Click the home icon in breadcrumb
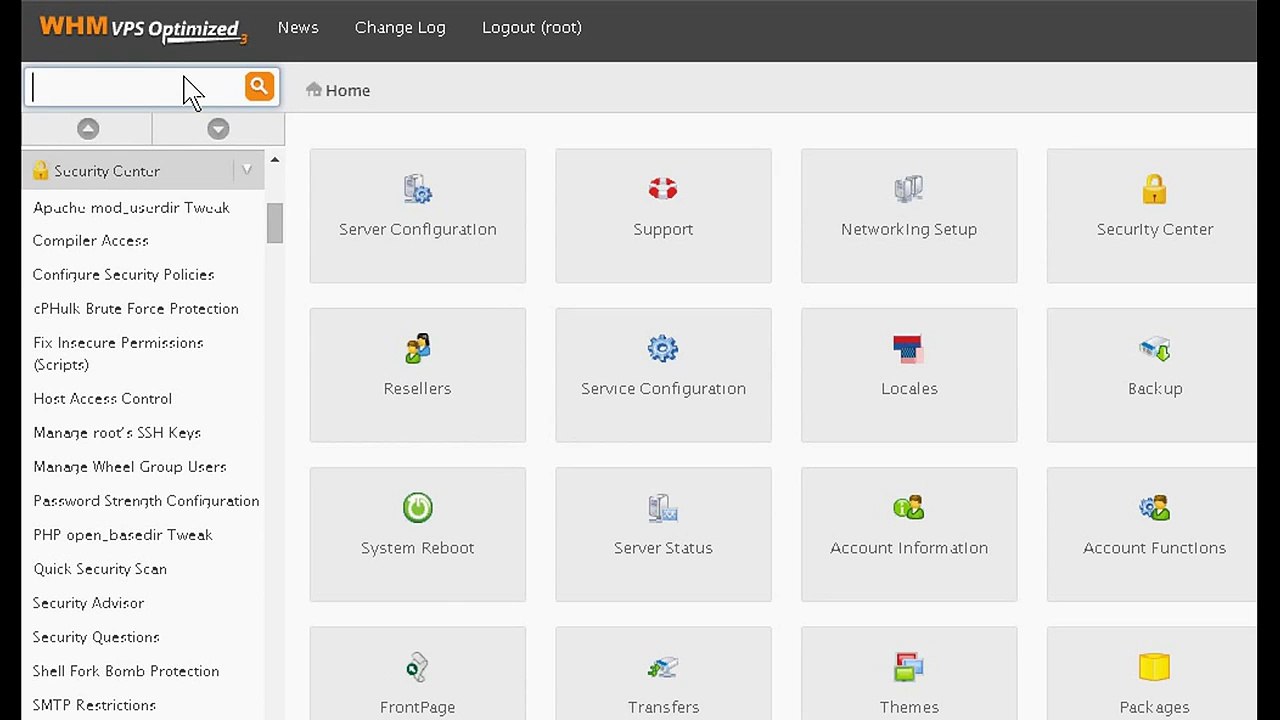The height and width of the screenshot is (720, 1280). click(x=314, y=90)
